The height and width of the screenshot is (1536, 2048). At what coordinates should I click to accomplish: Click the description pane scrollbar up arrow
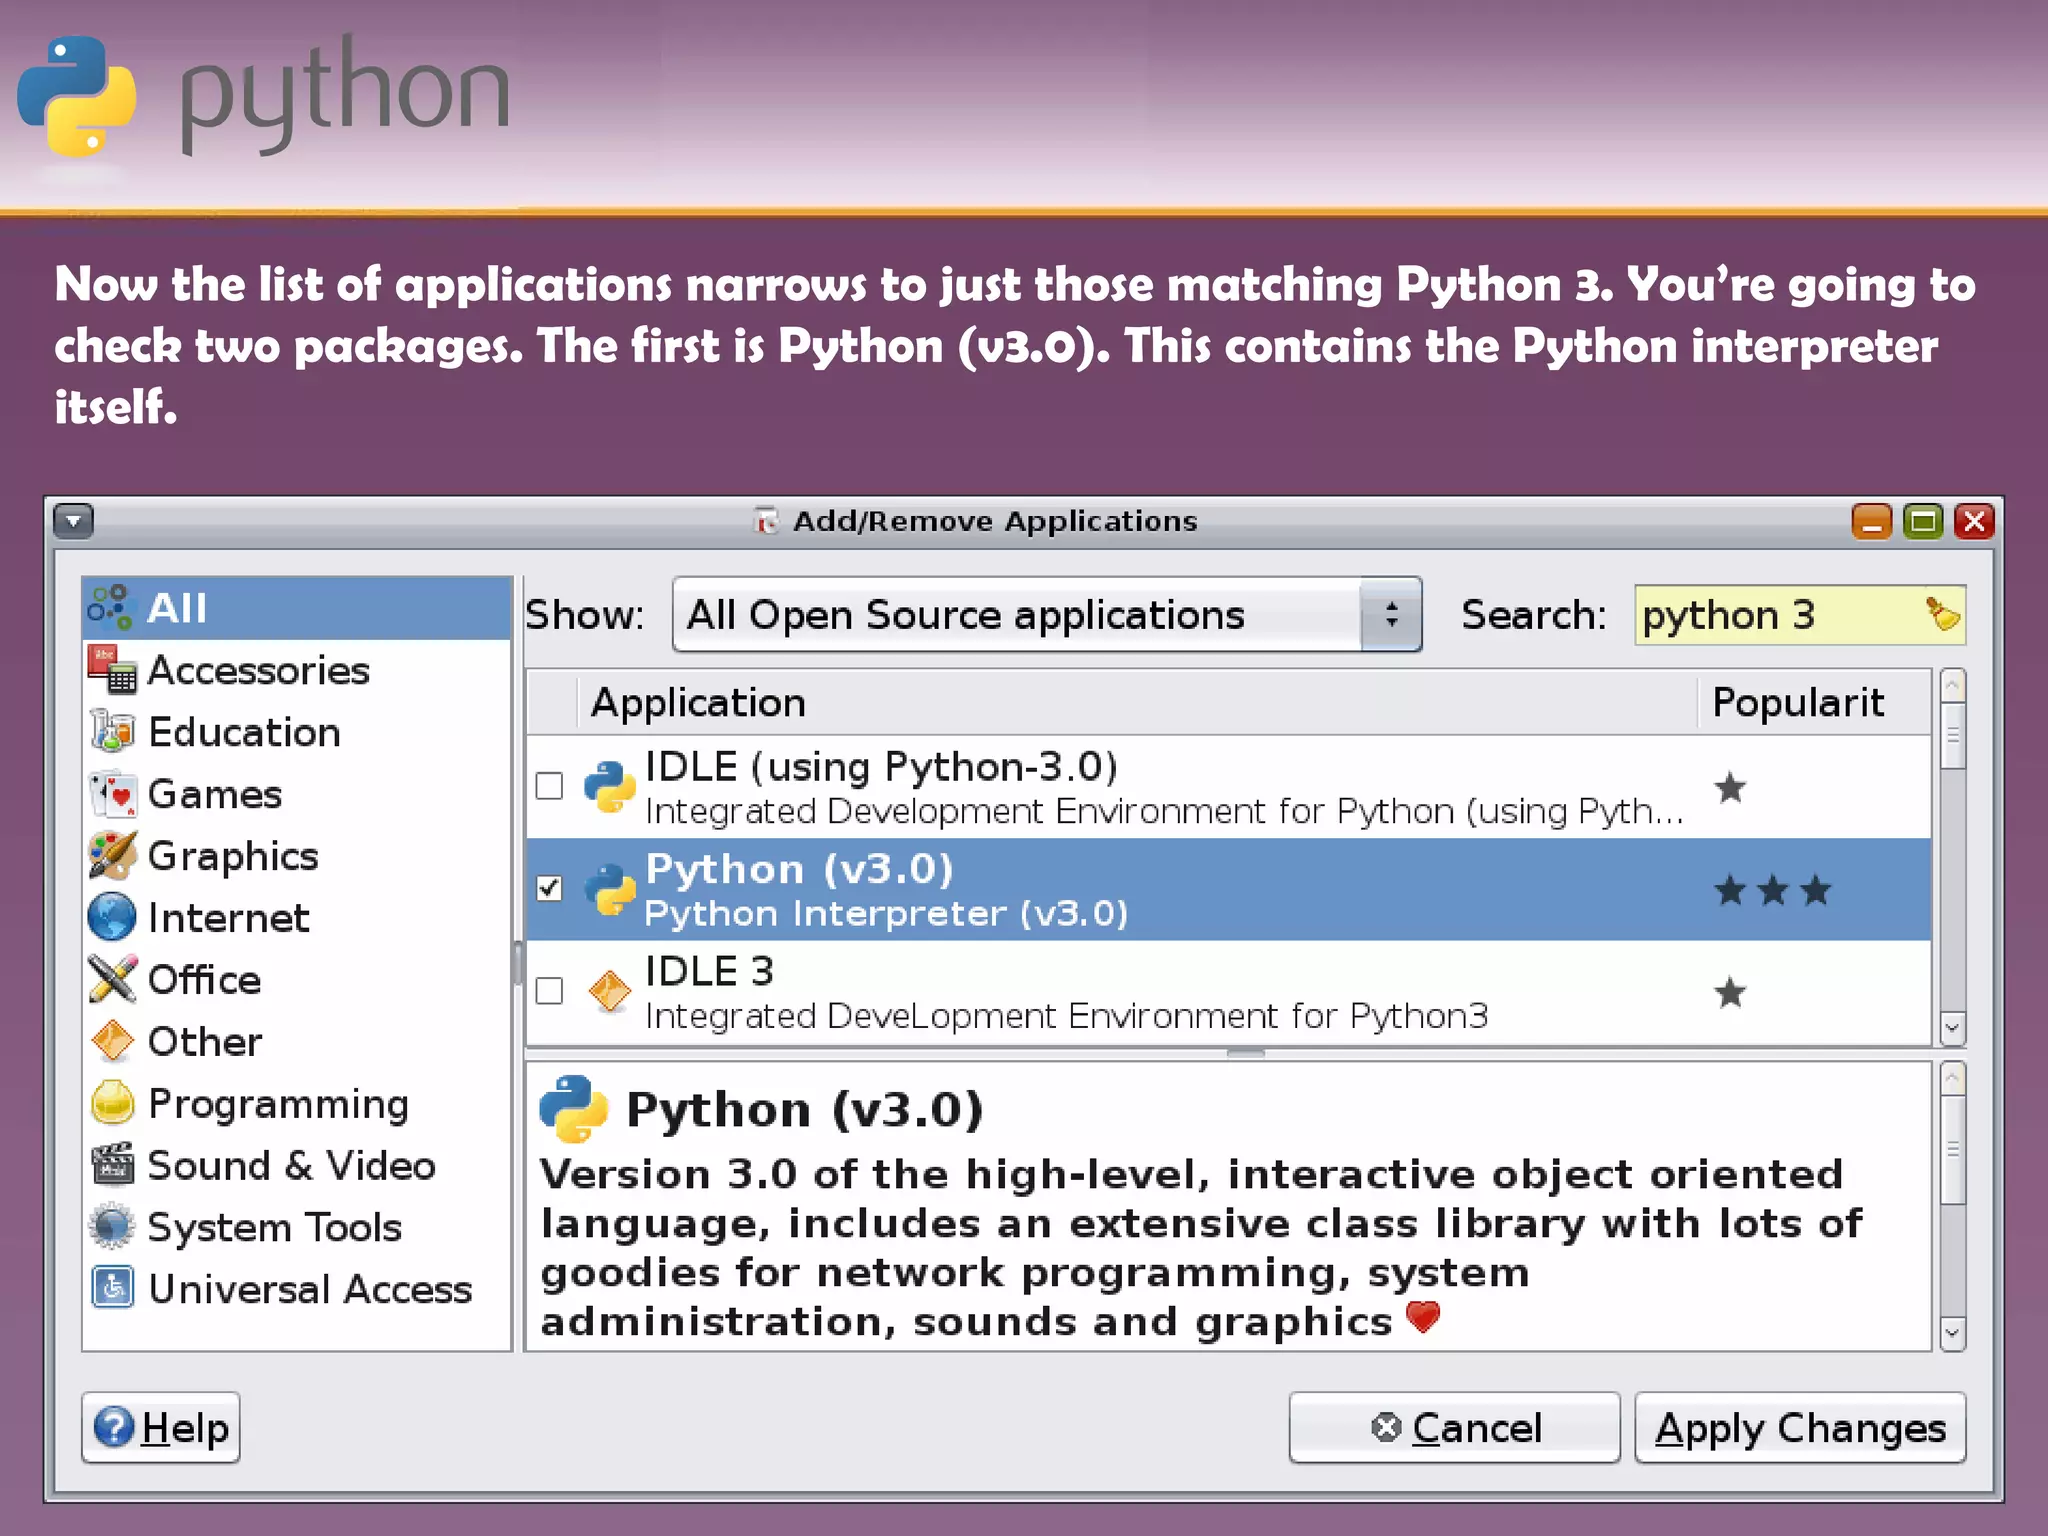tap(1952, 1079)
